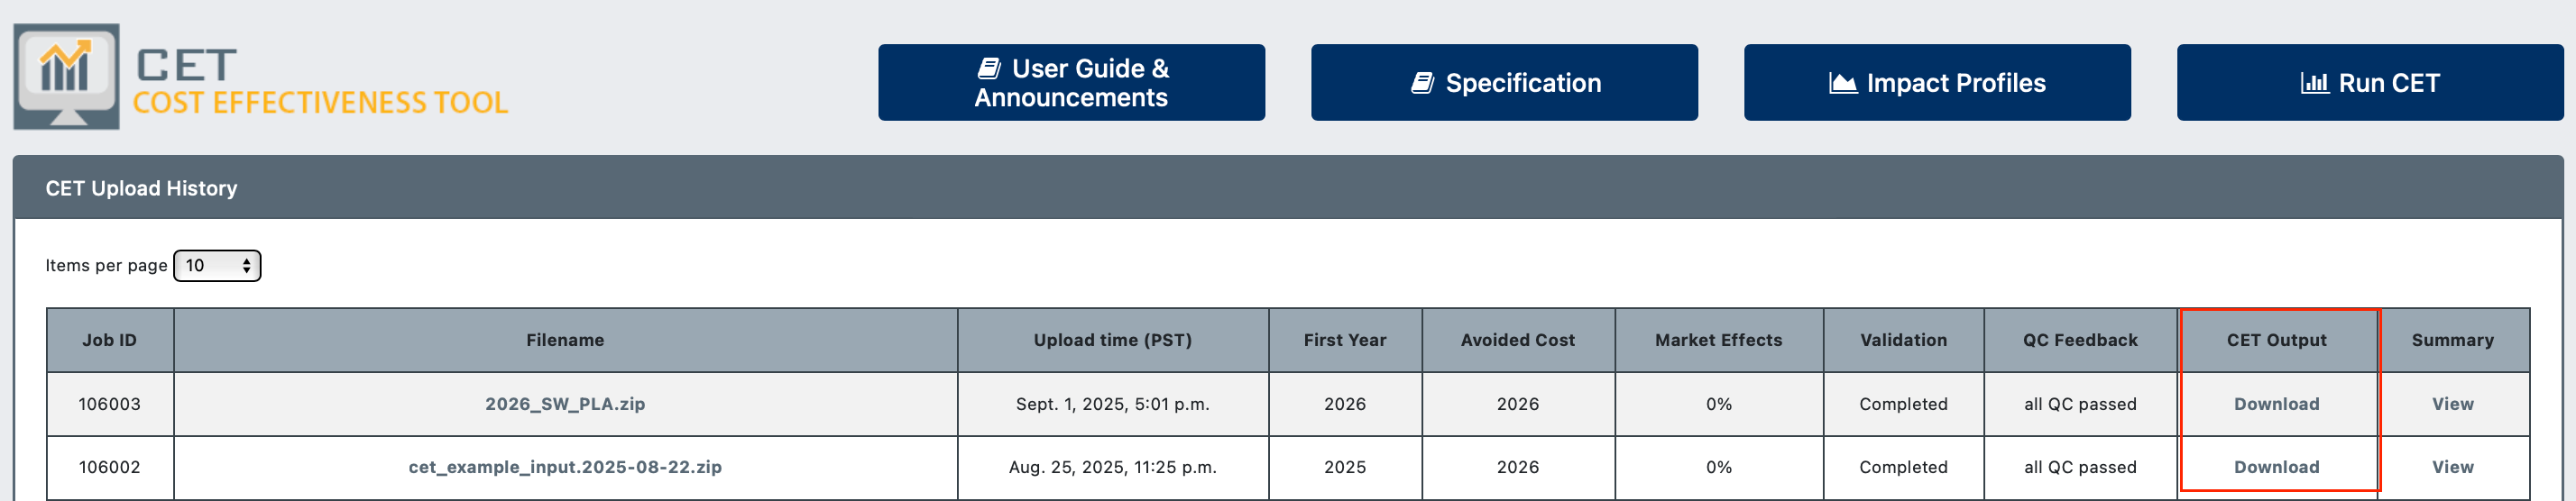View summary for job 106003
Viewport: 2576px width, 501px height.
coord(2452,404)
